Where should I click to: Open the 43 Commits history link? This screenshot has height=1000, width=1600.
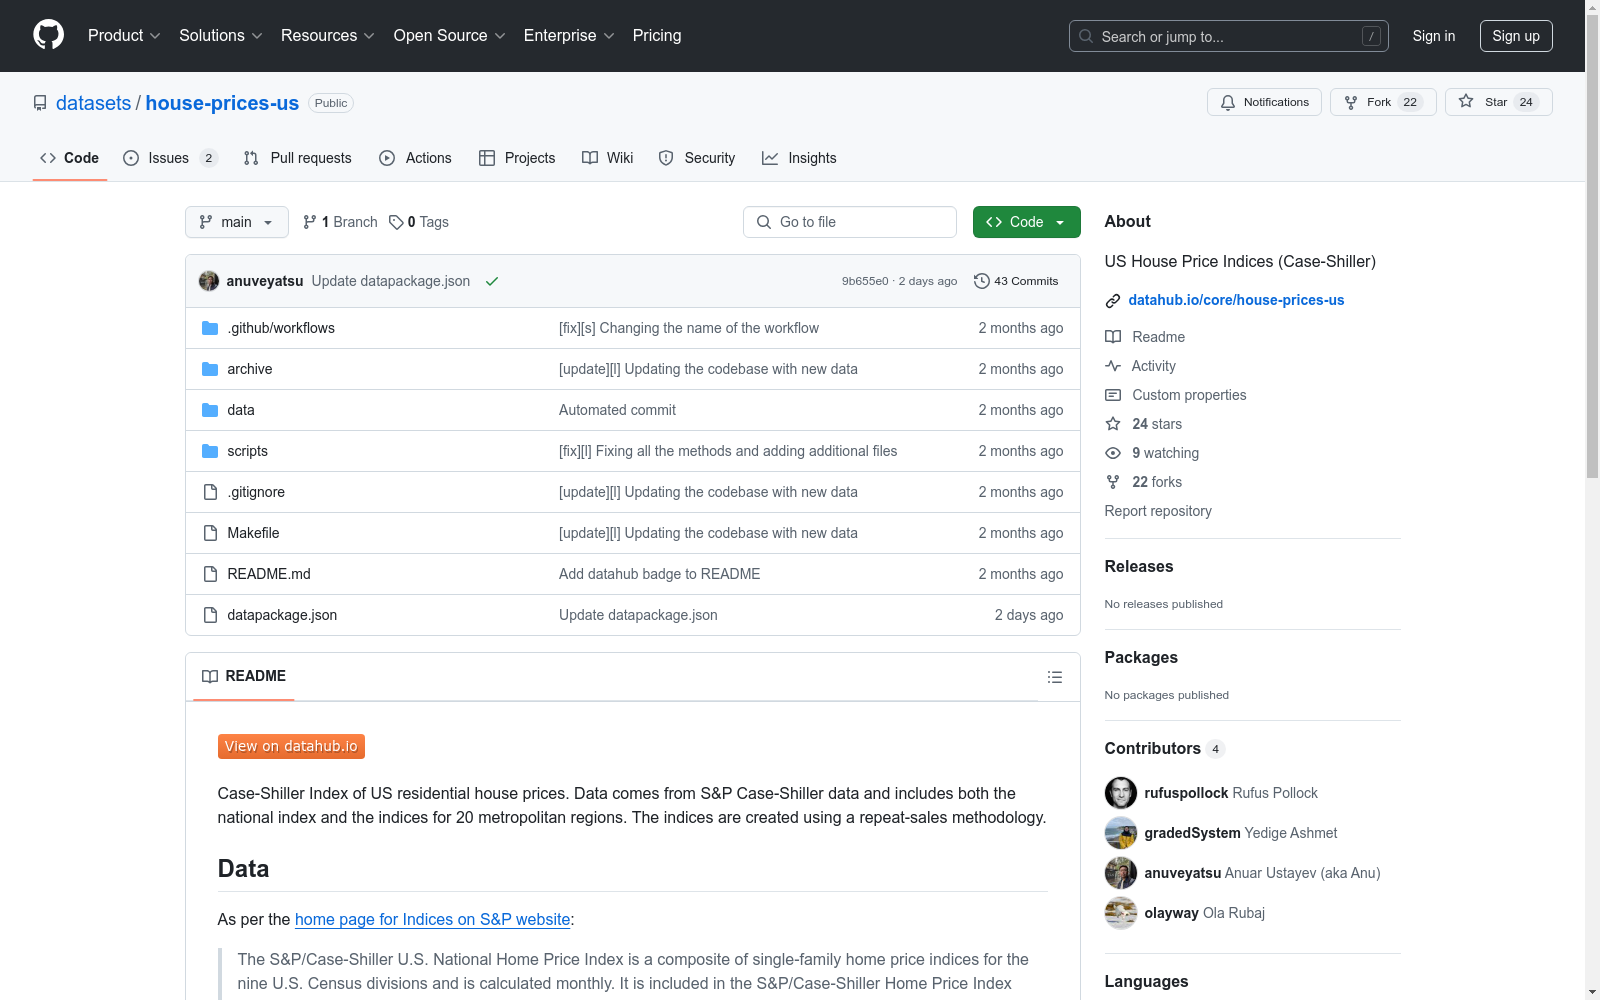tap(1016, 281)
